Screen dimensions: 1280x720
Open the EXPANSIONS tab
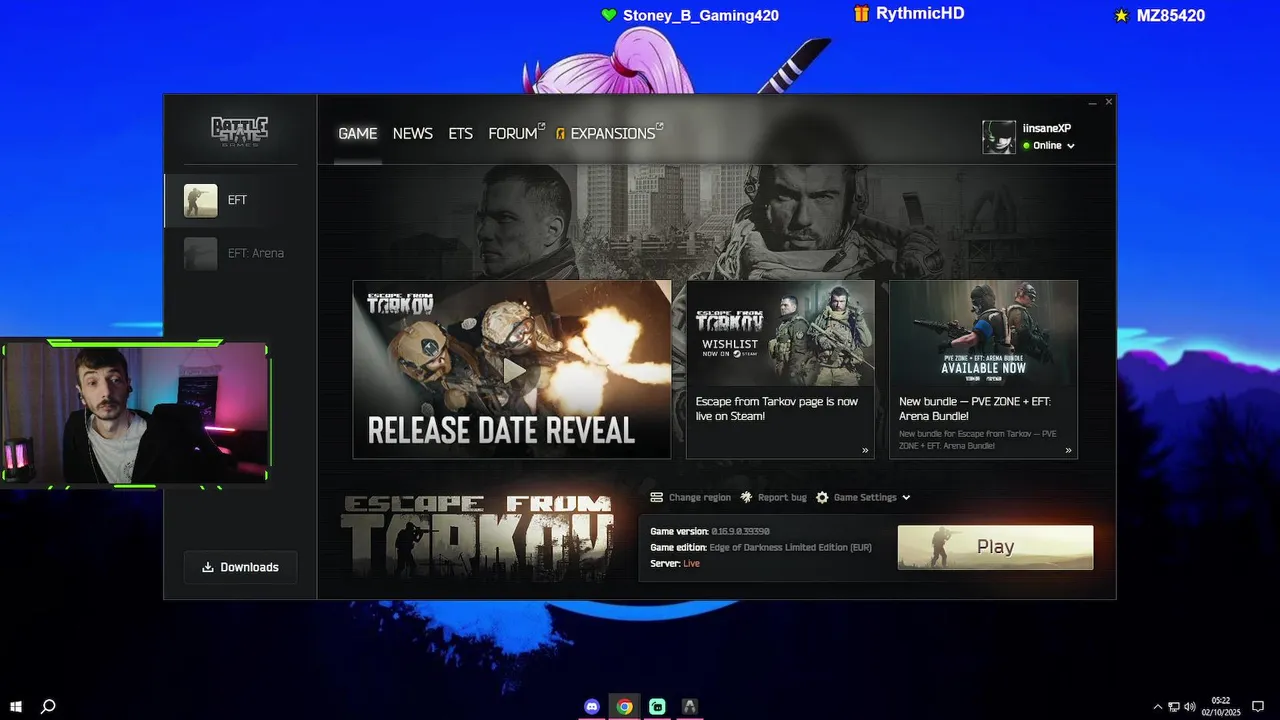(x=609, y=133)
